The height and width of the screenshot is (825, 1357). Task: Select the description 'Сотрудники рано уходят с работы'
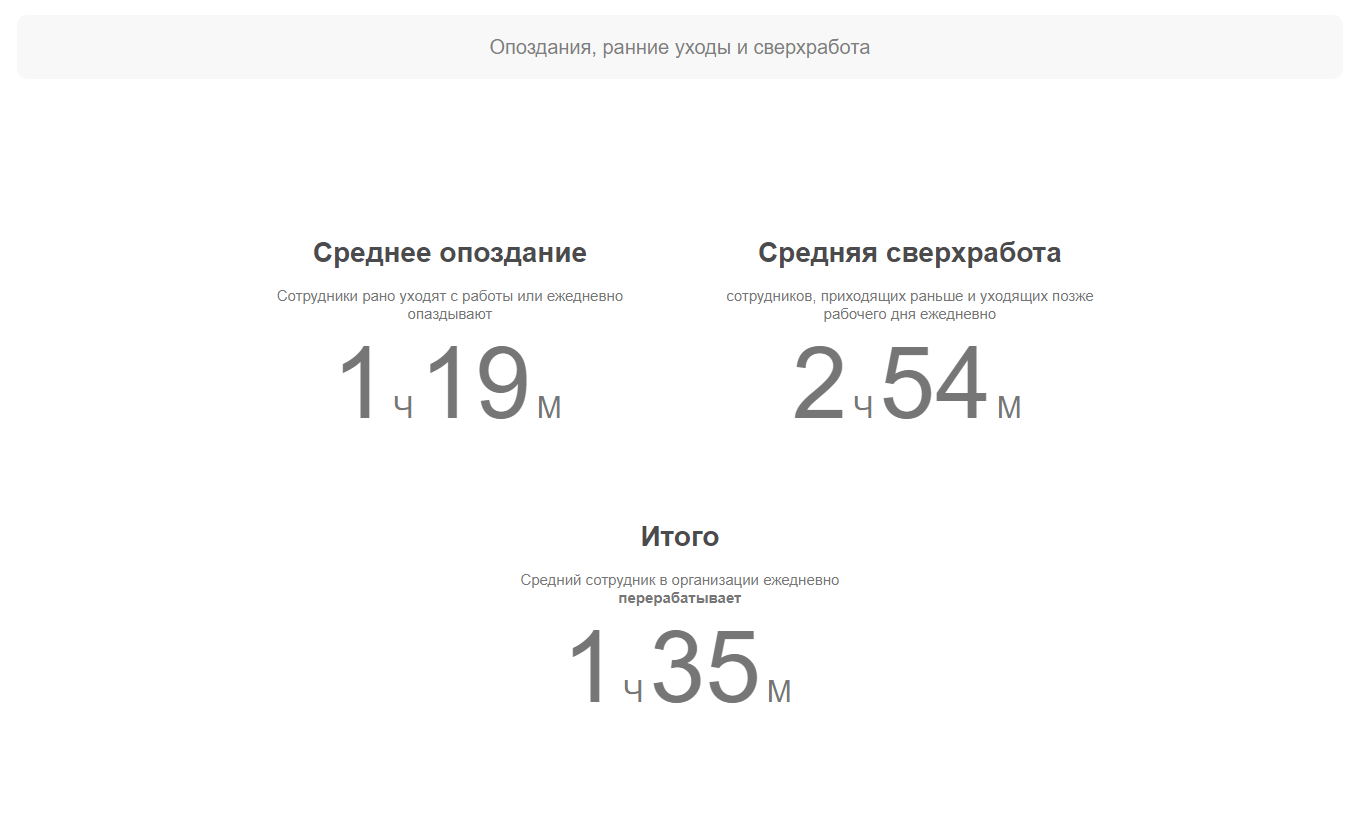pos(394,296)
